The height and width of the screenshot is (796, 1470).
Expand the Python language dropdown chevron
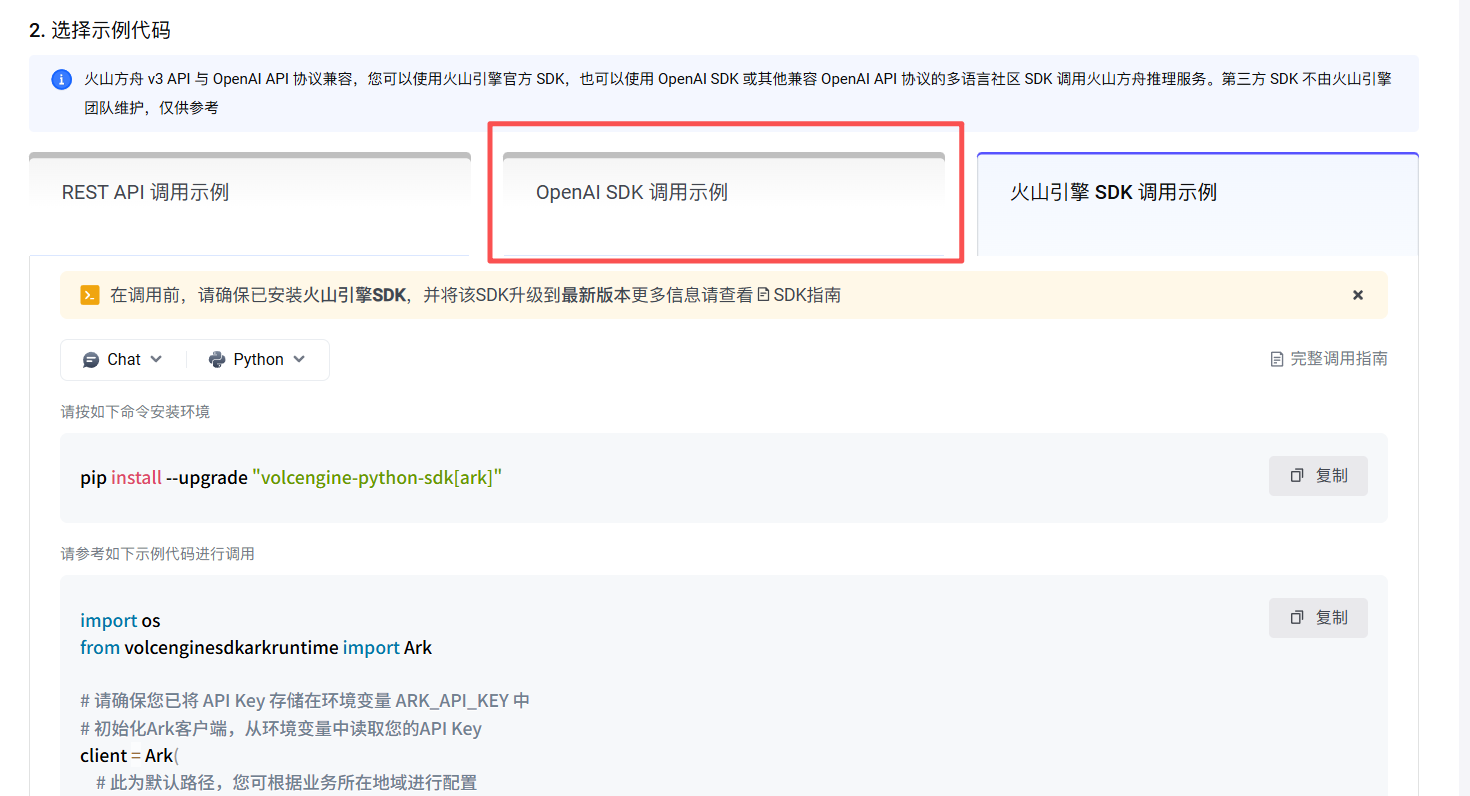pos(299,359)
